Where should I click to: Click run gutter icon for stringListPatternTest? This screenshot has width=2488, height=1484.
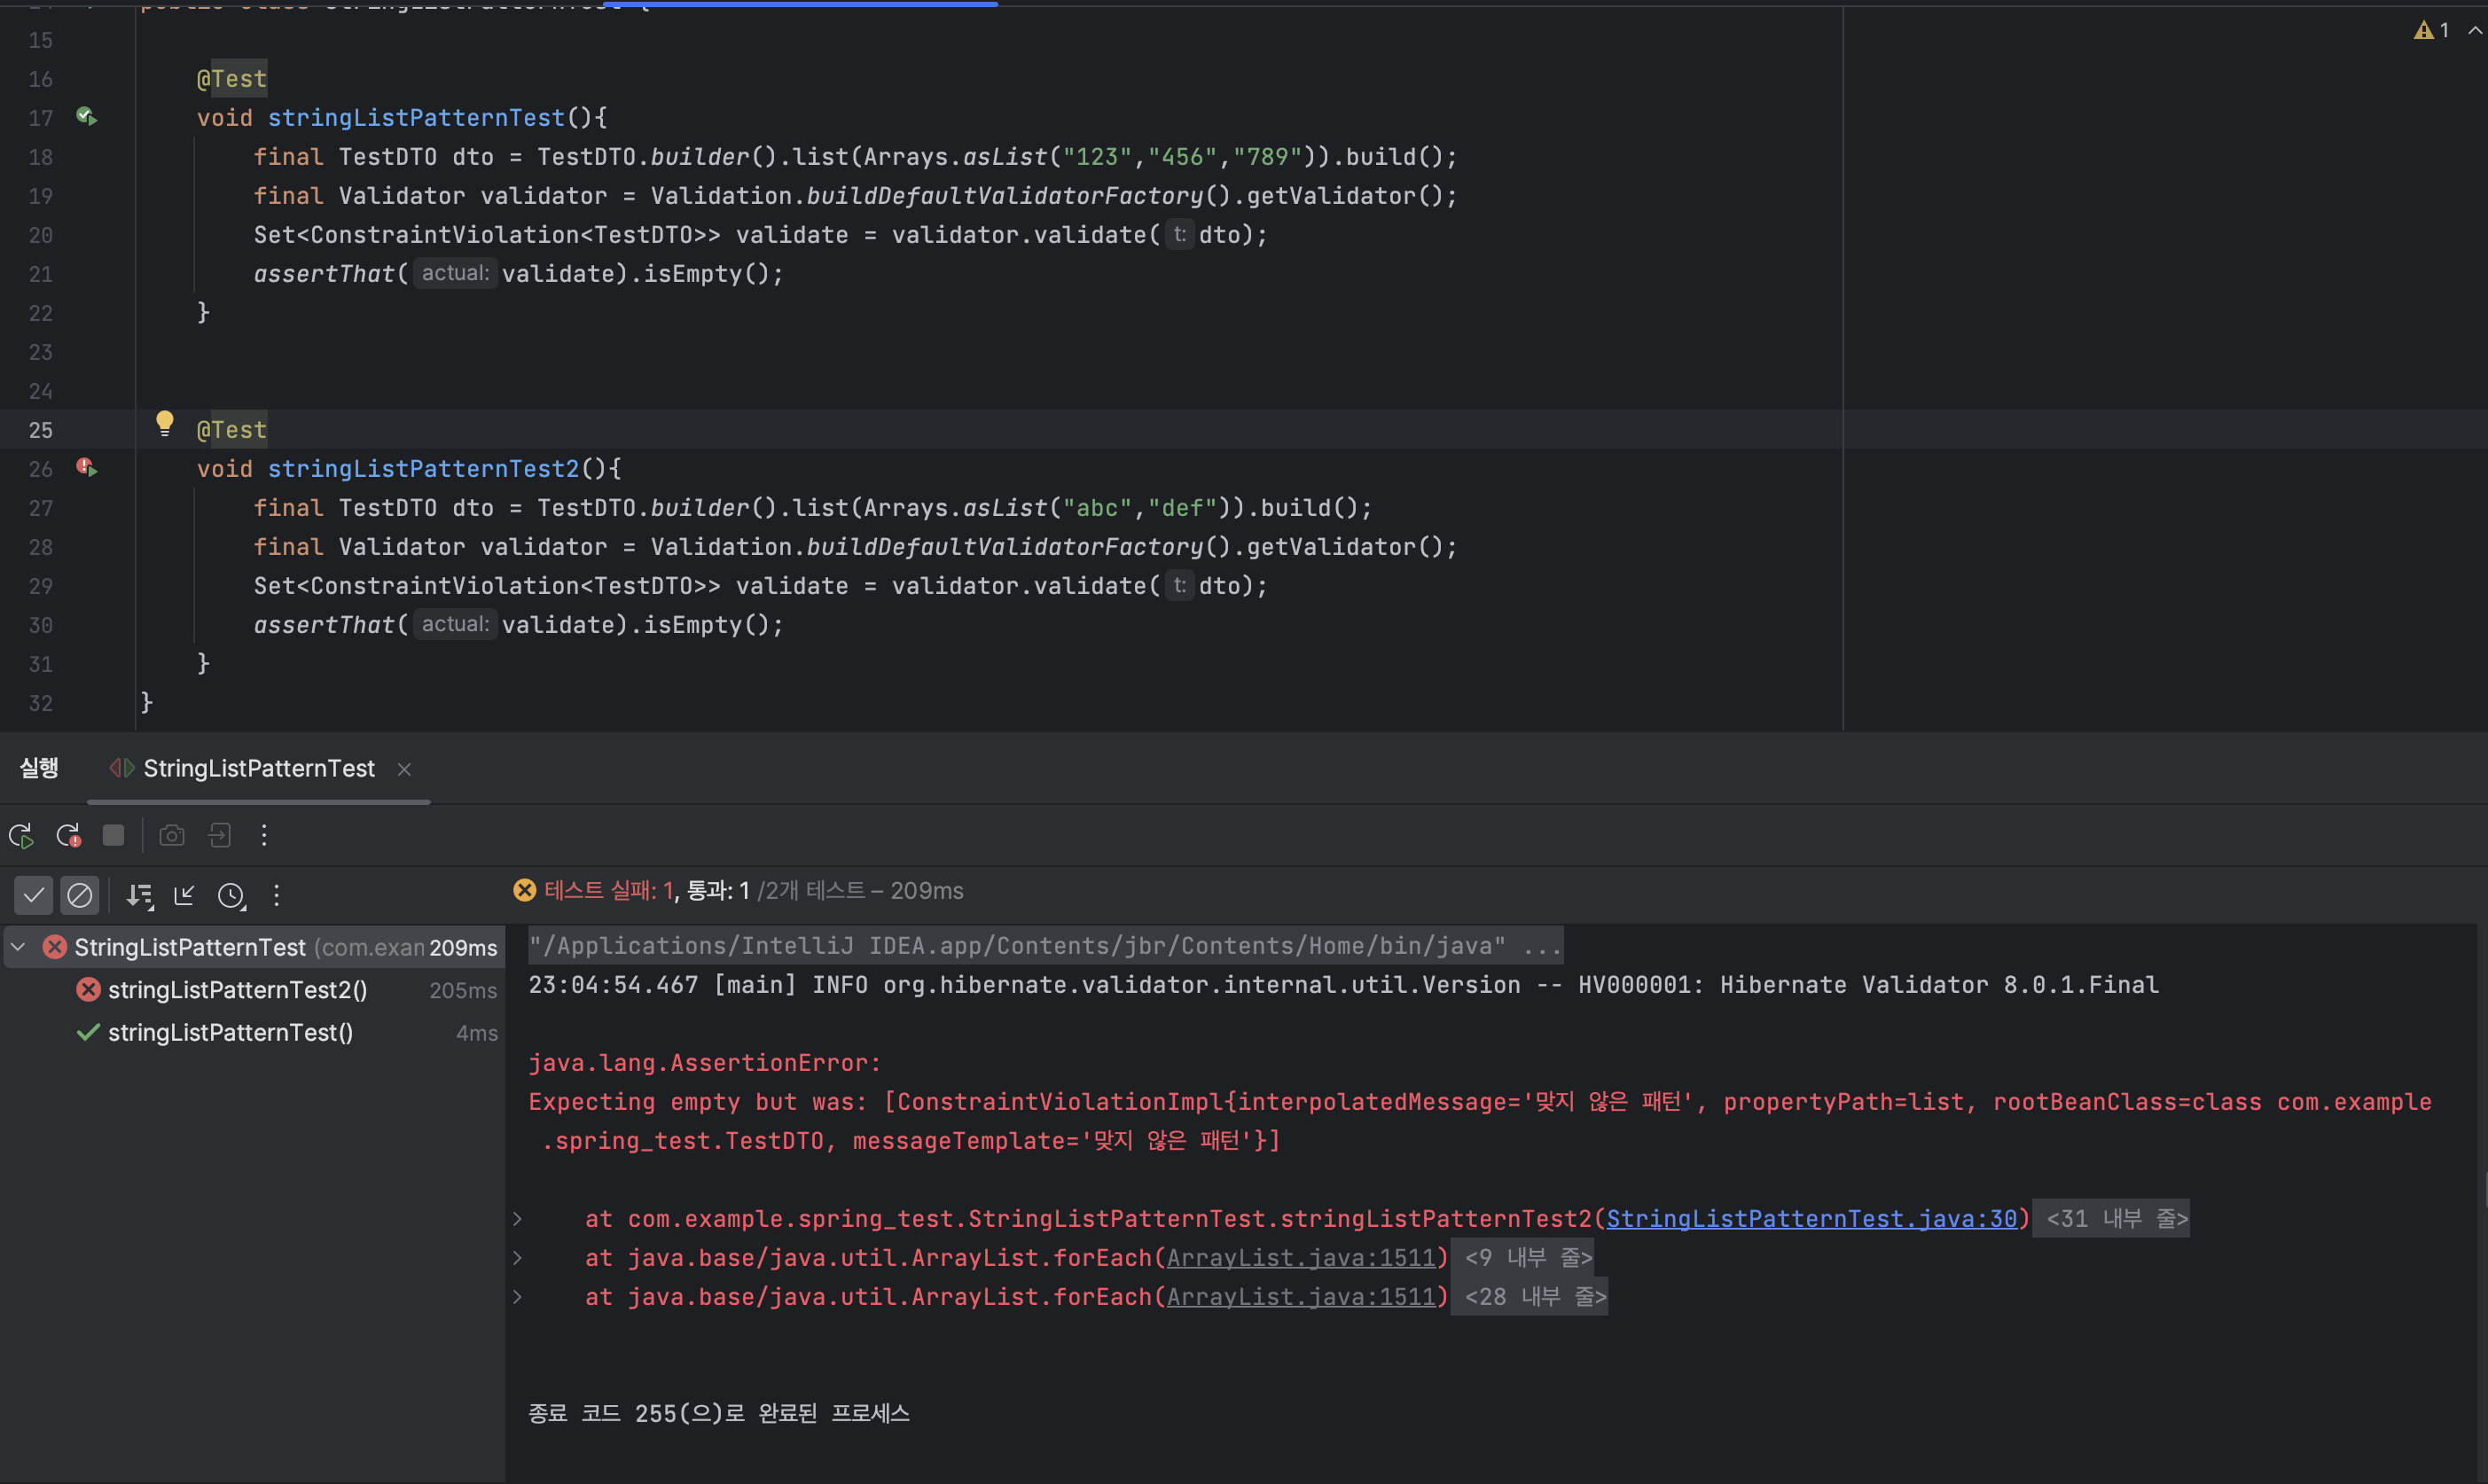coord(87,117)
